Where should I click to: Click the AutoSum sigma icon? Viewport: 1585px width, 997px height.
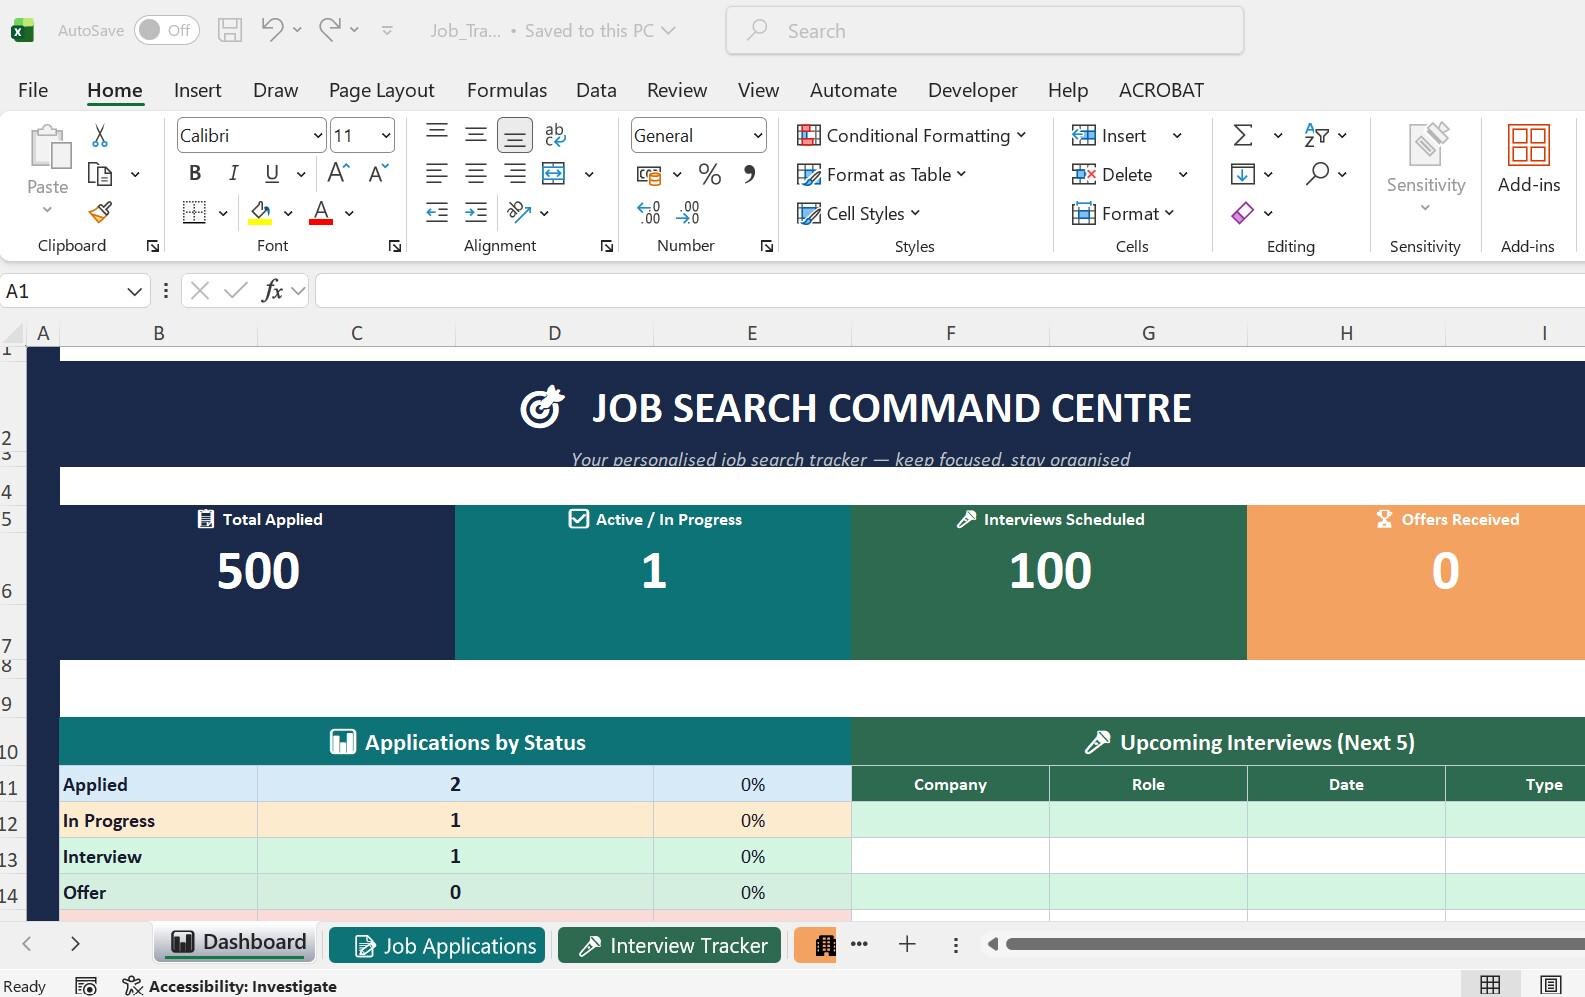[1243, 135]
